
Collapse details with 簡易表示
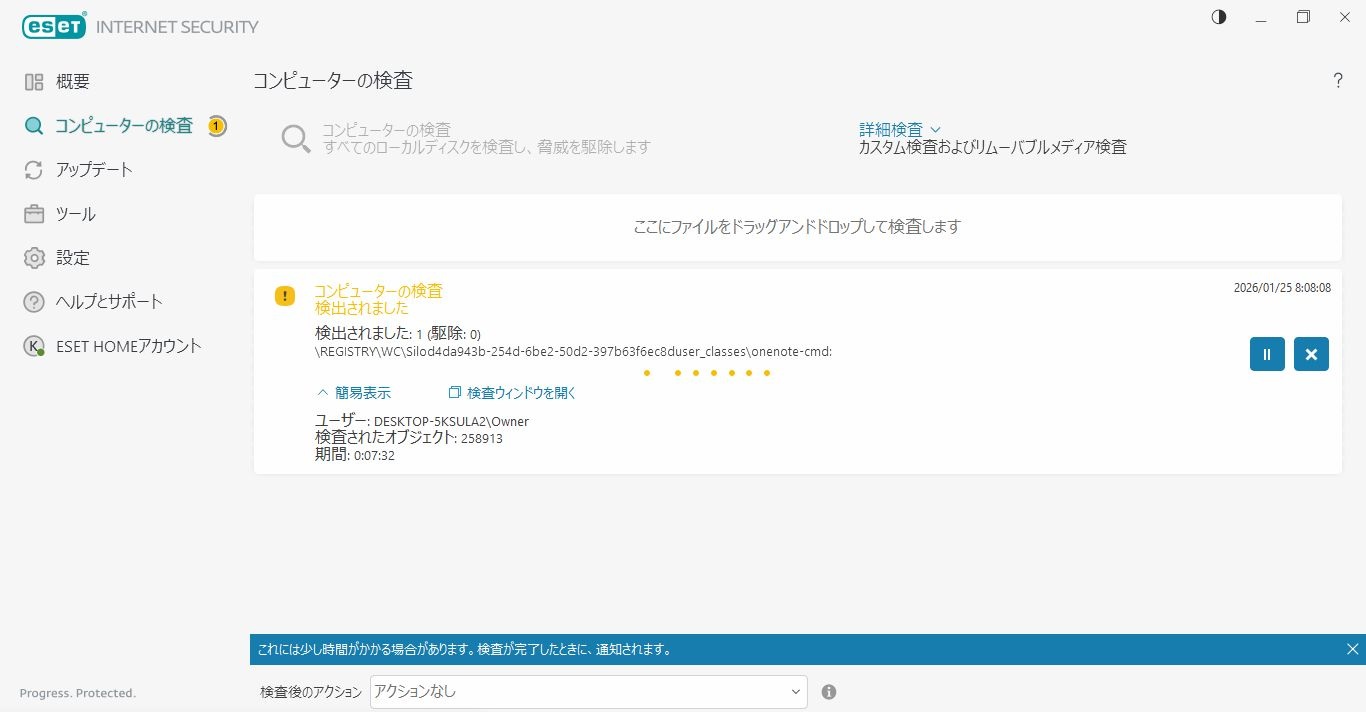pos(354,393)
